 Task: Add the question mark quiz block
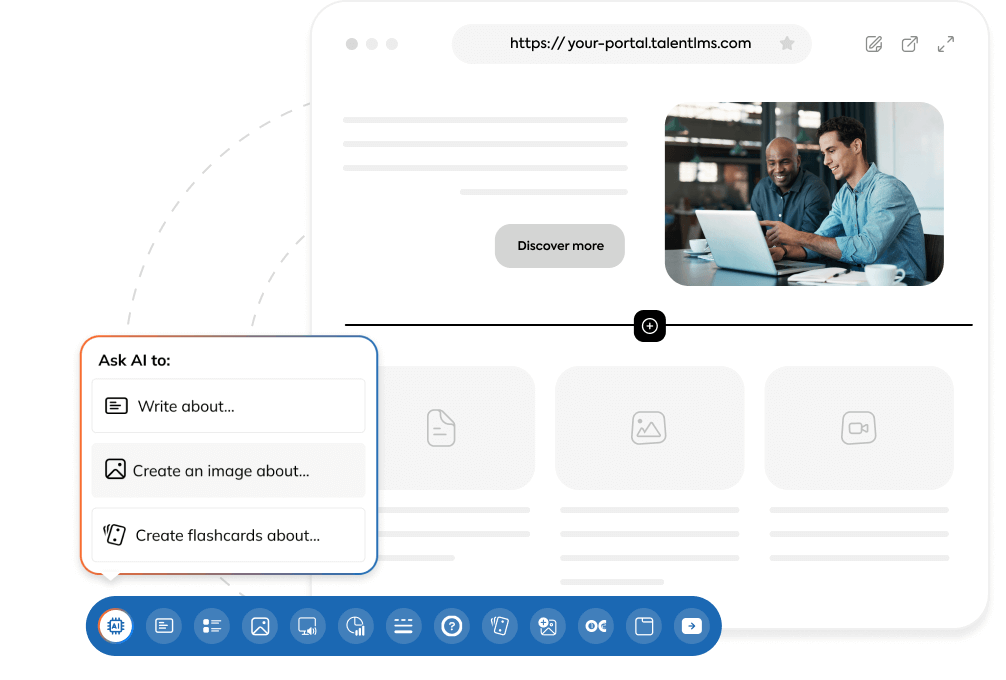click(452, 626)
